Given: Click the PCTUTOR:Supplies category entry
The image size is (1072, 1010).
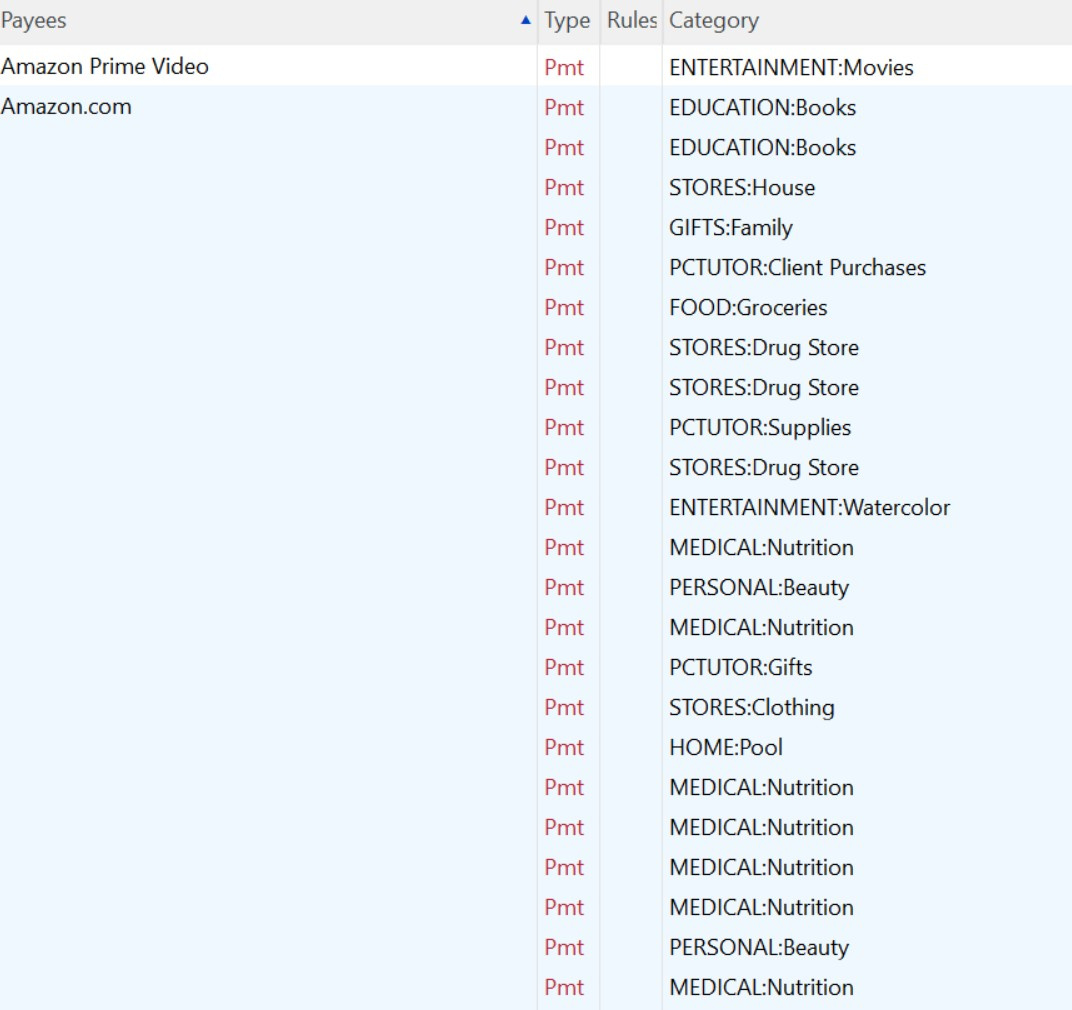Looking at the screenshot, I should [758, 427].
